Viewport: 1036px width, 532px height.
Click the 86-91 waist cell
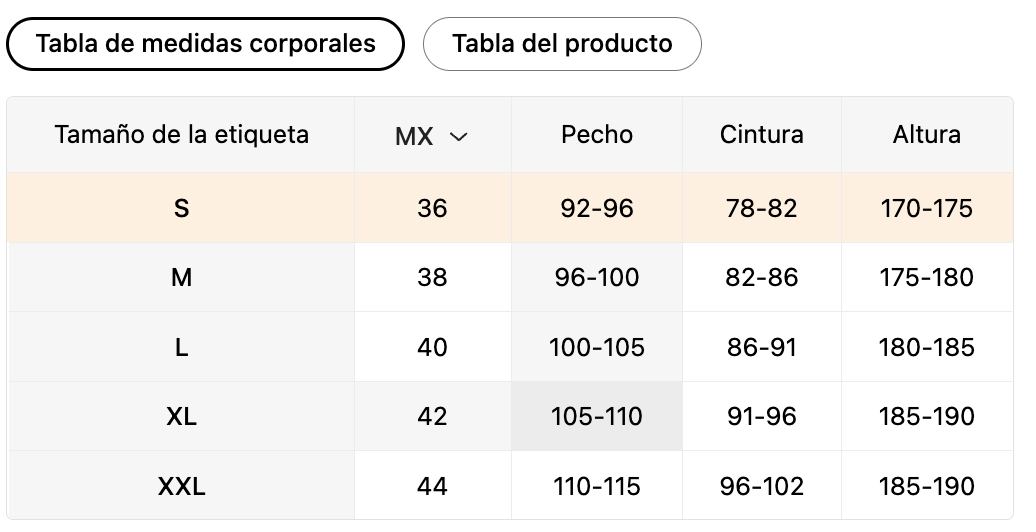click(x=762, y=347)
